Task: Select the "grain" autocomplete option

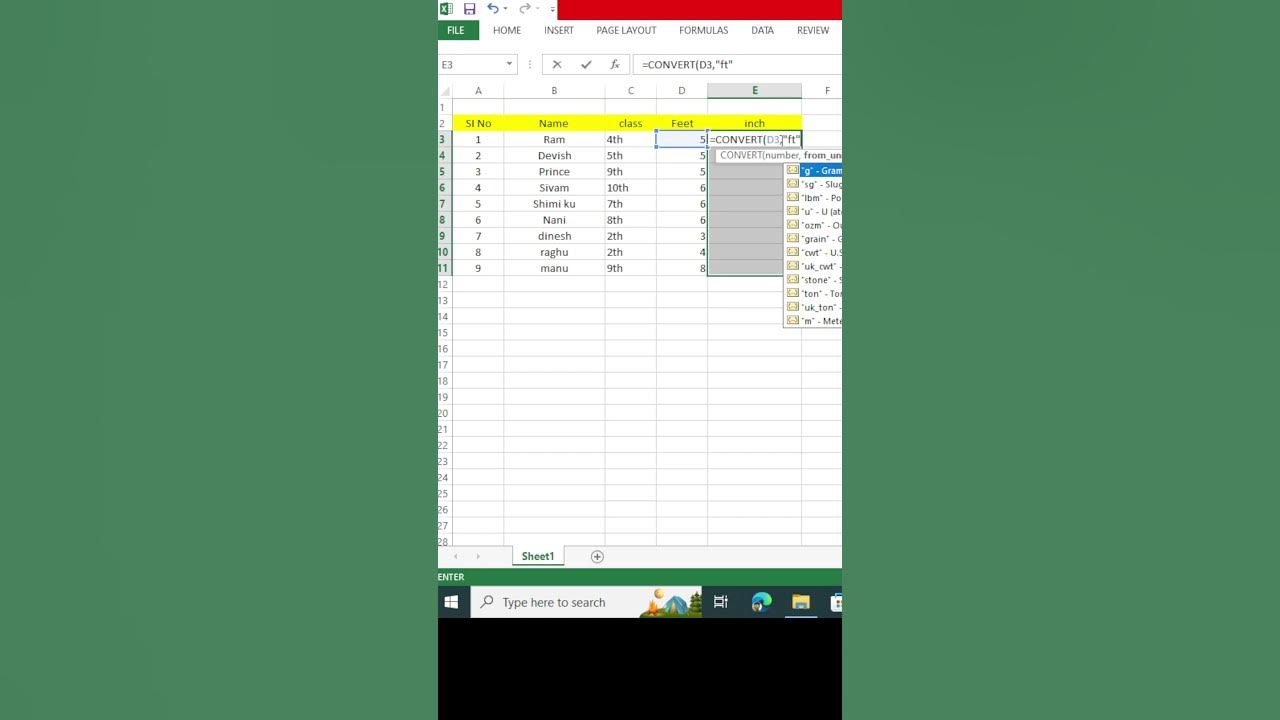Action: [x=813, y=239]
